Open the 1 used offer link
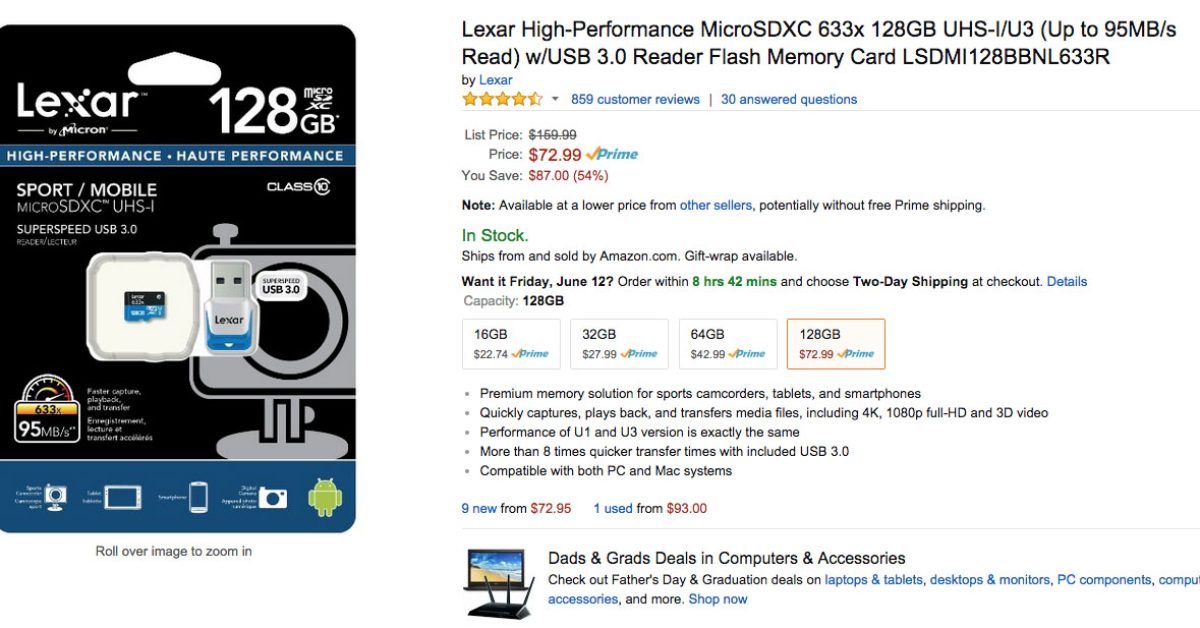This screenshot has width=1200, height=628. (613, 508)
